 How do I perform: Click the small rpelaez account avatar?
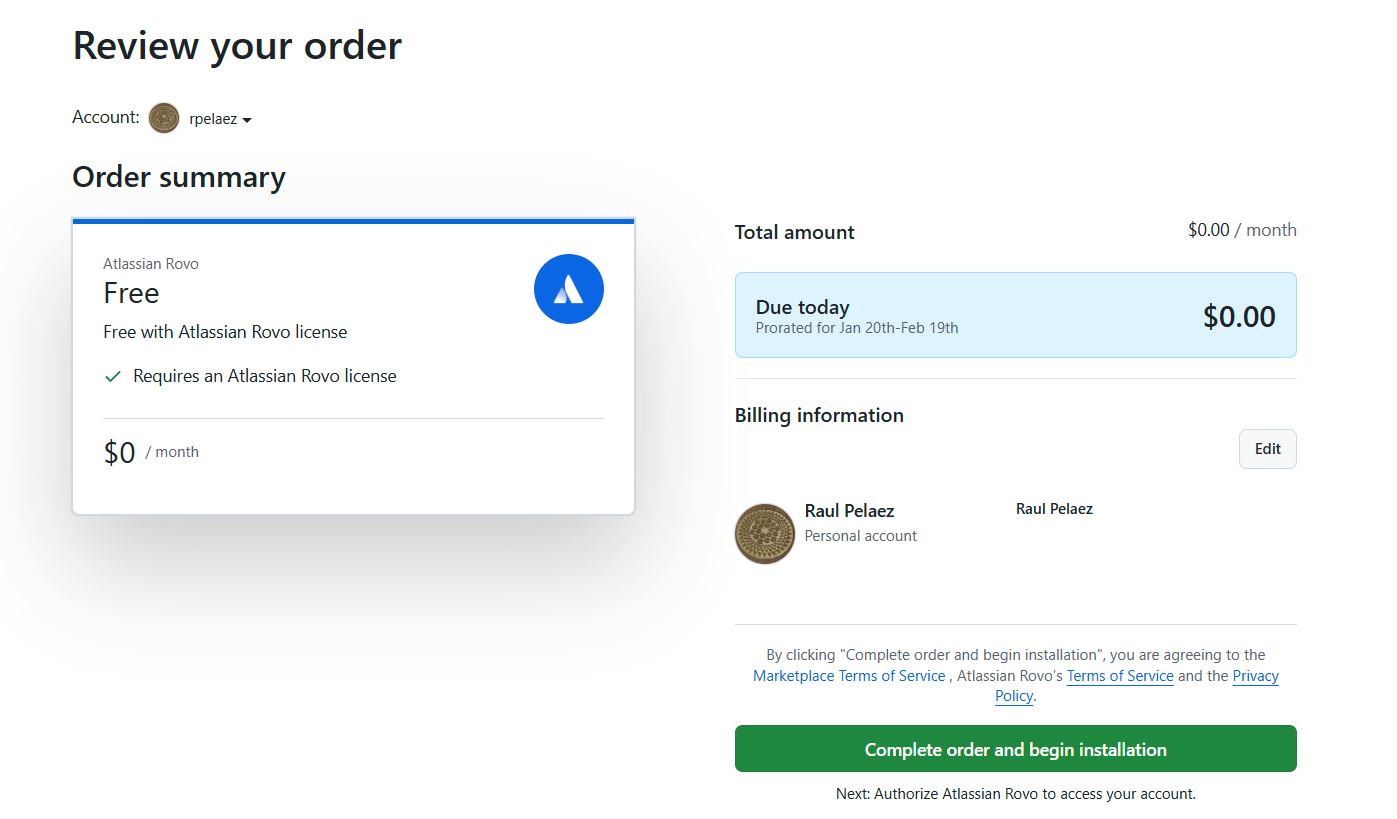tap(164, 118)
